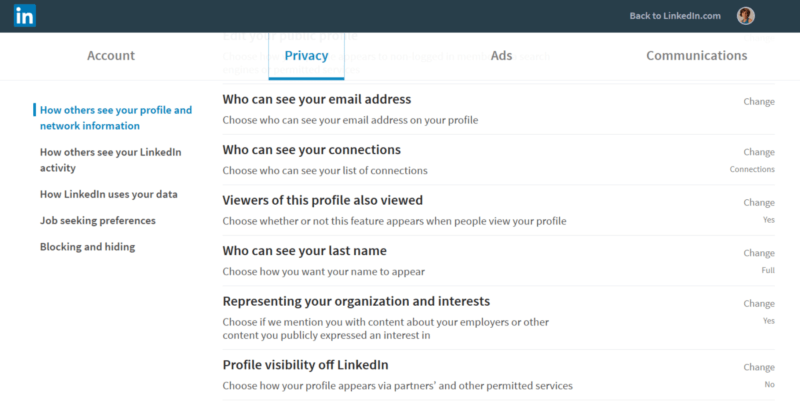This screenshot has height=404, width=800.
Task: Switch to the Communications tab
Action: 696,56
